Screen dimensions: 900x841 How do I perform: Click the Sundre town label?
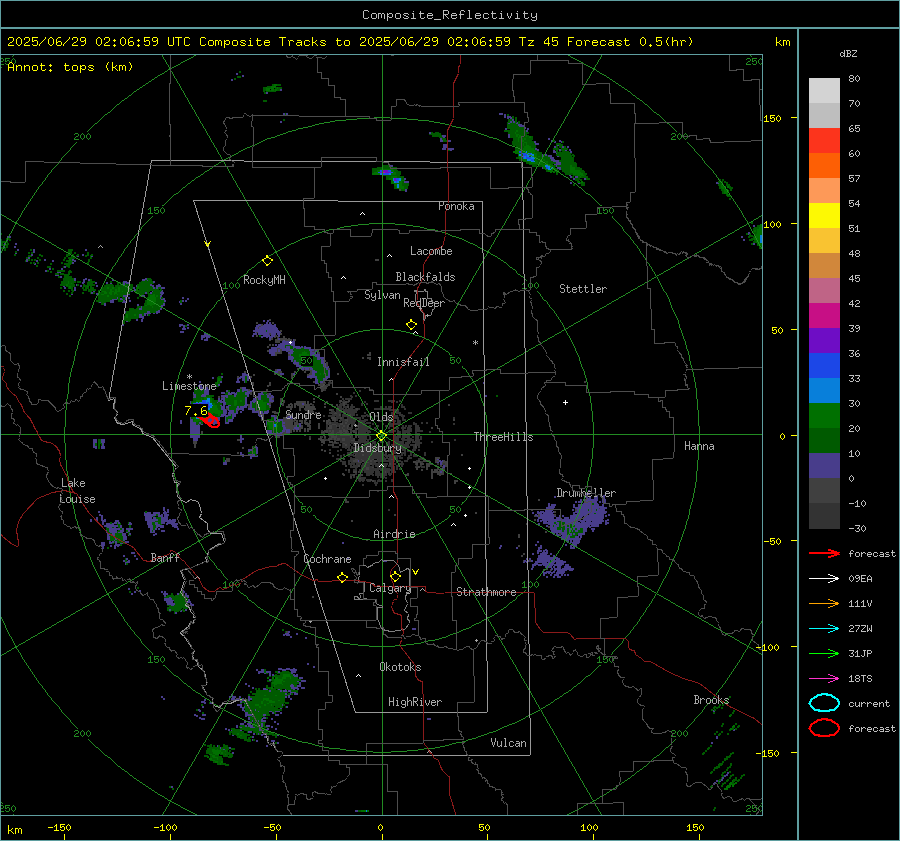point(303,414)
